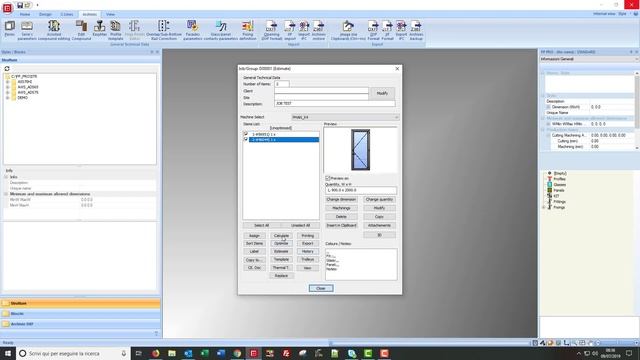This screenshot has height=360, width=640.
Task: Click the Windows search box
Action: click(73, 353)
